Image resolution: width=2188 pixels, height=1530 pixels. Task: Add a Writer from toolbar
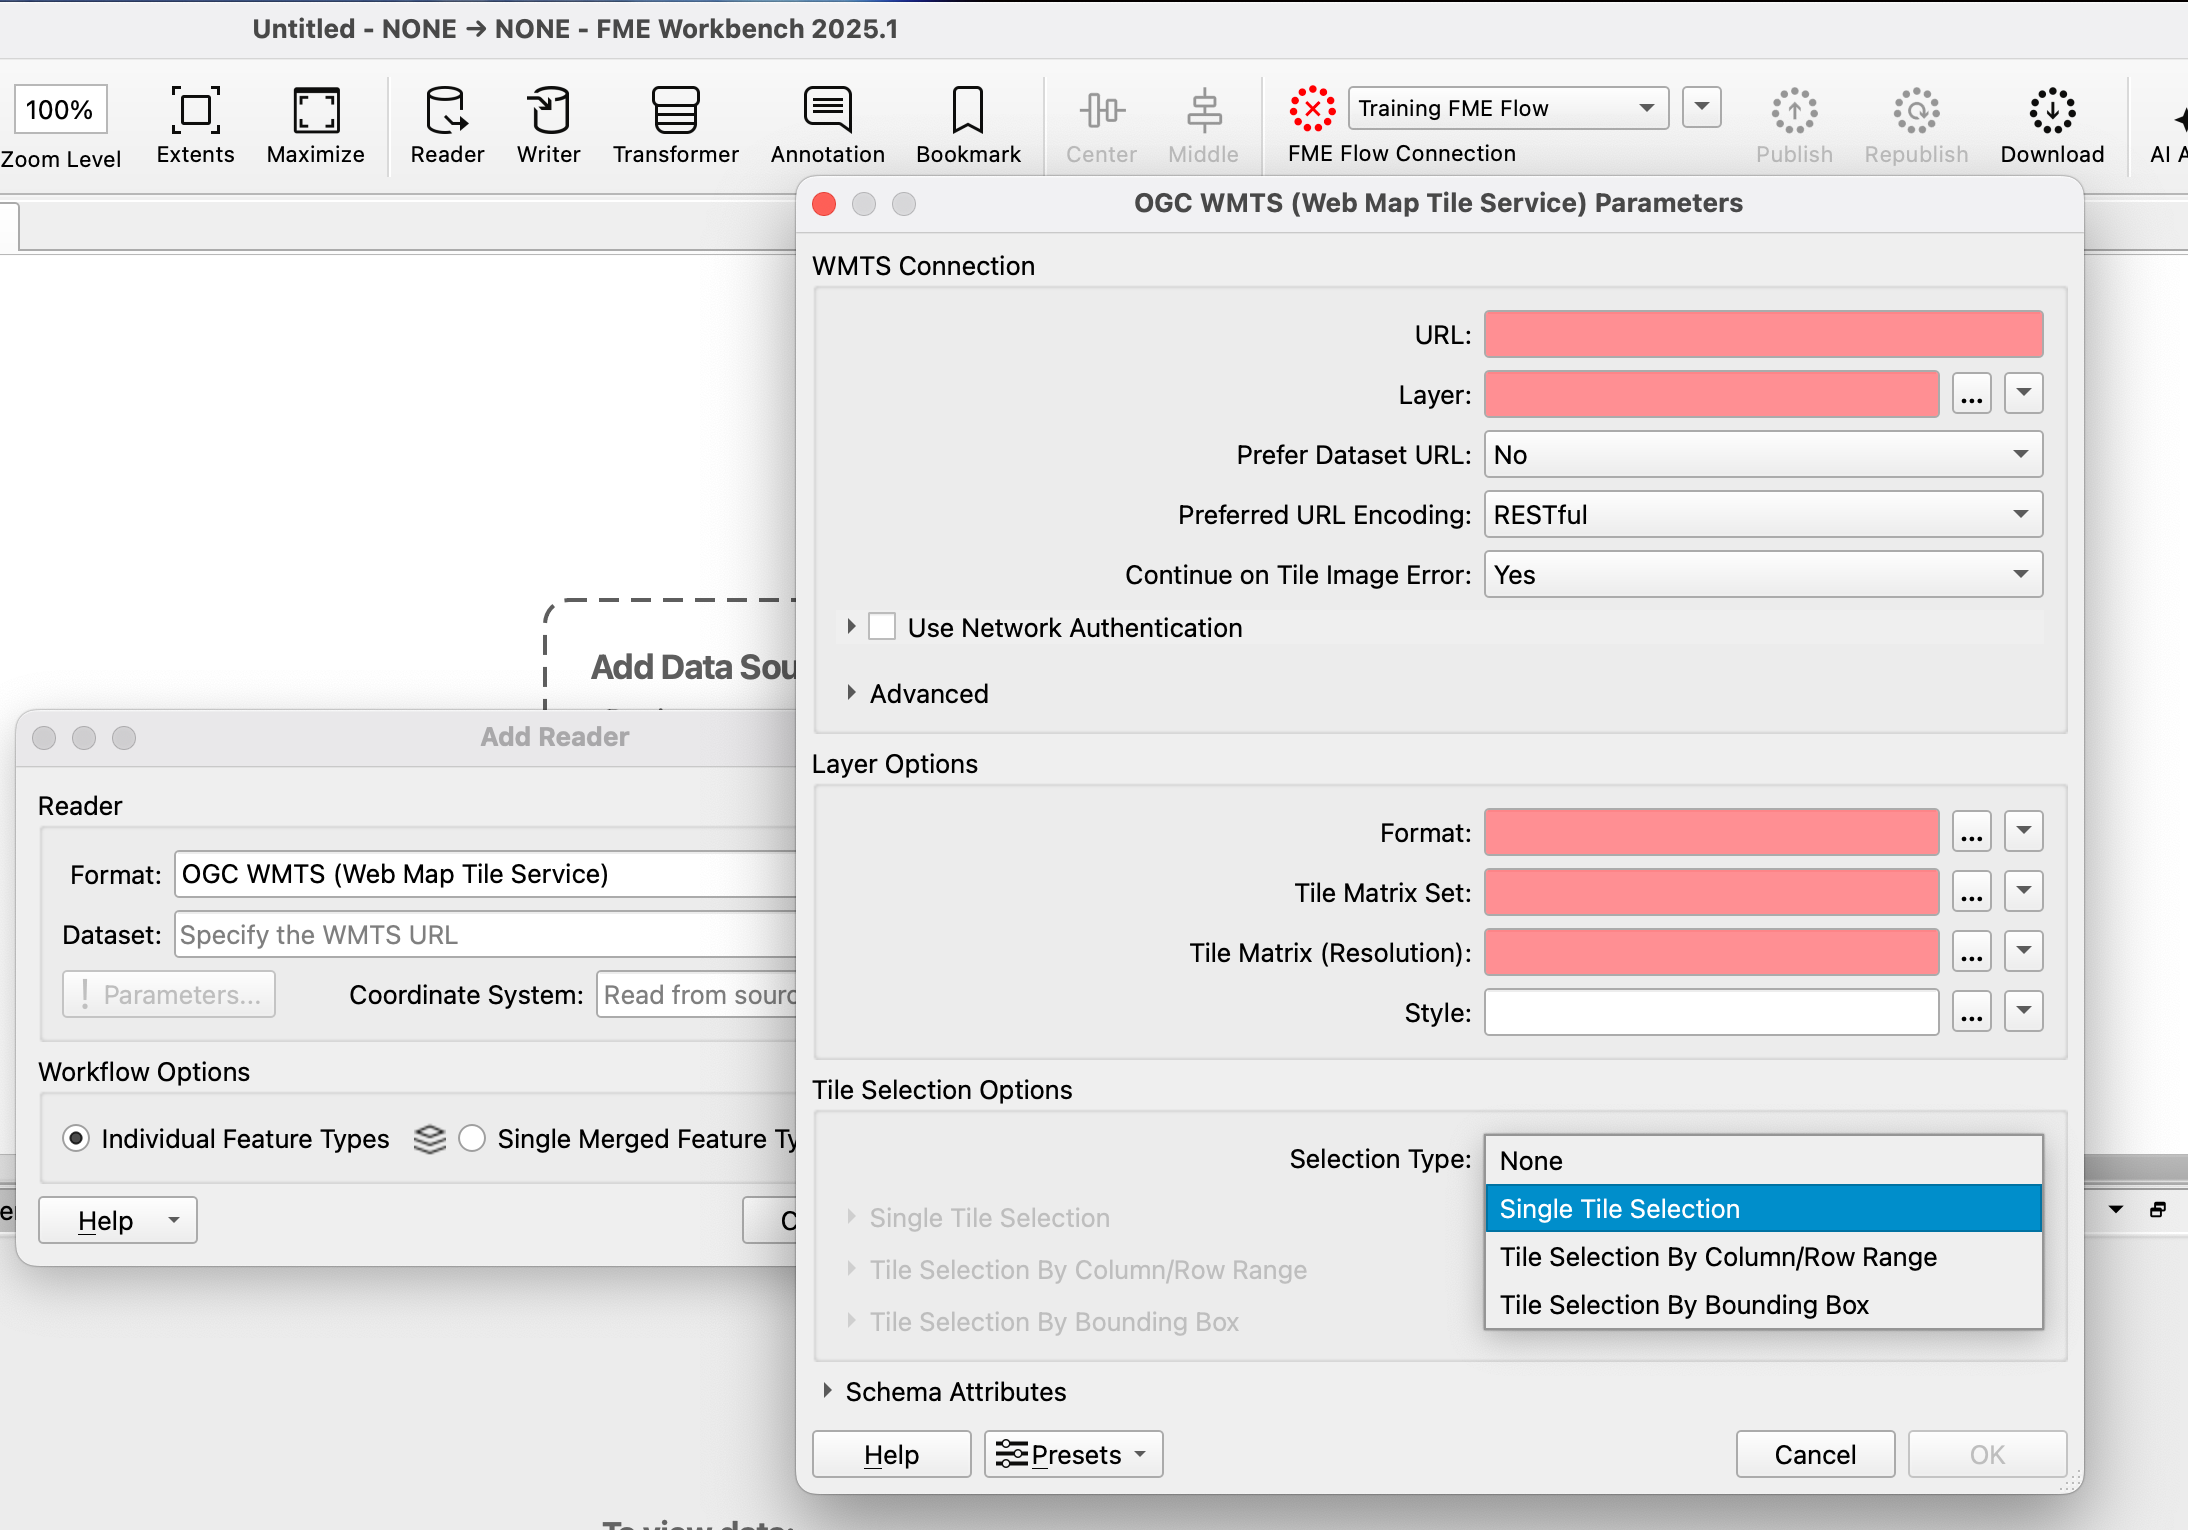click(x=548, y=125)
